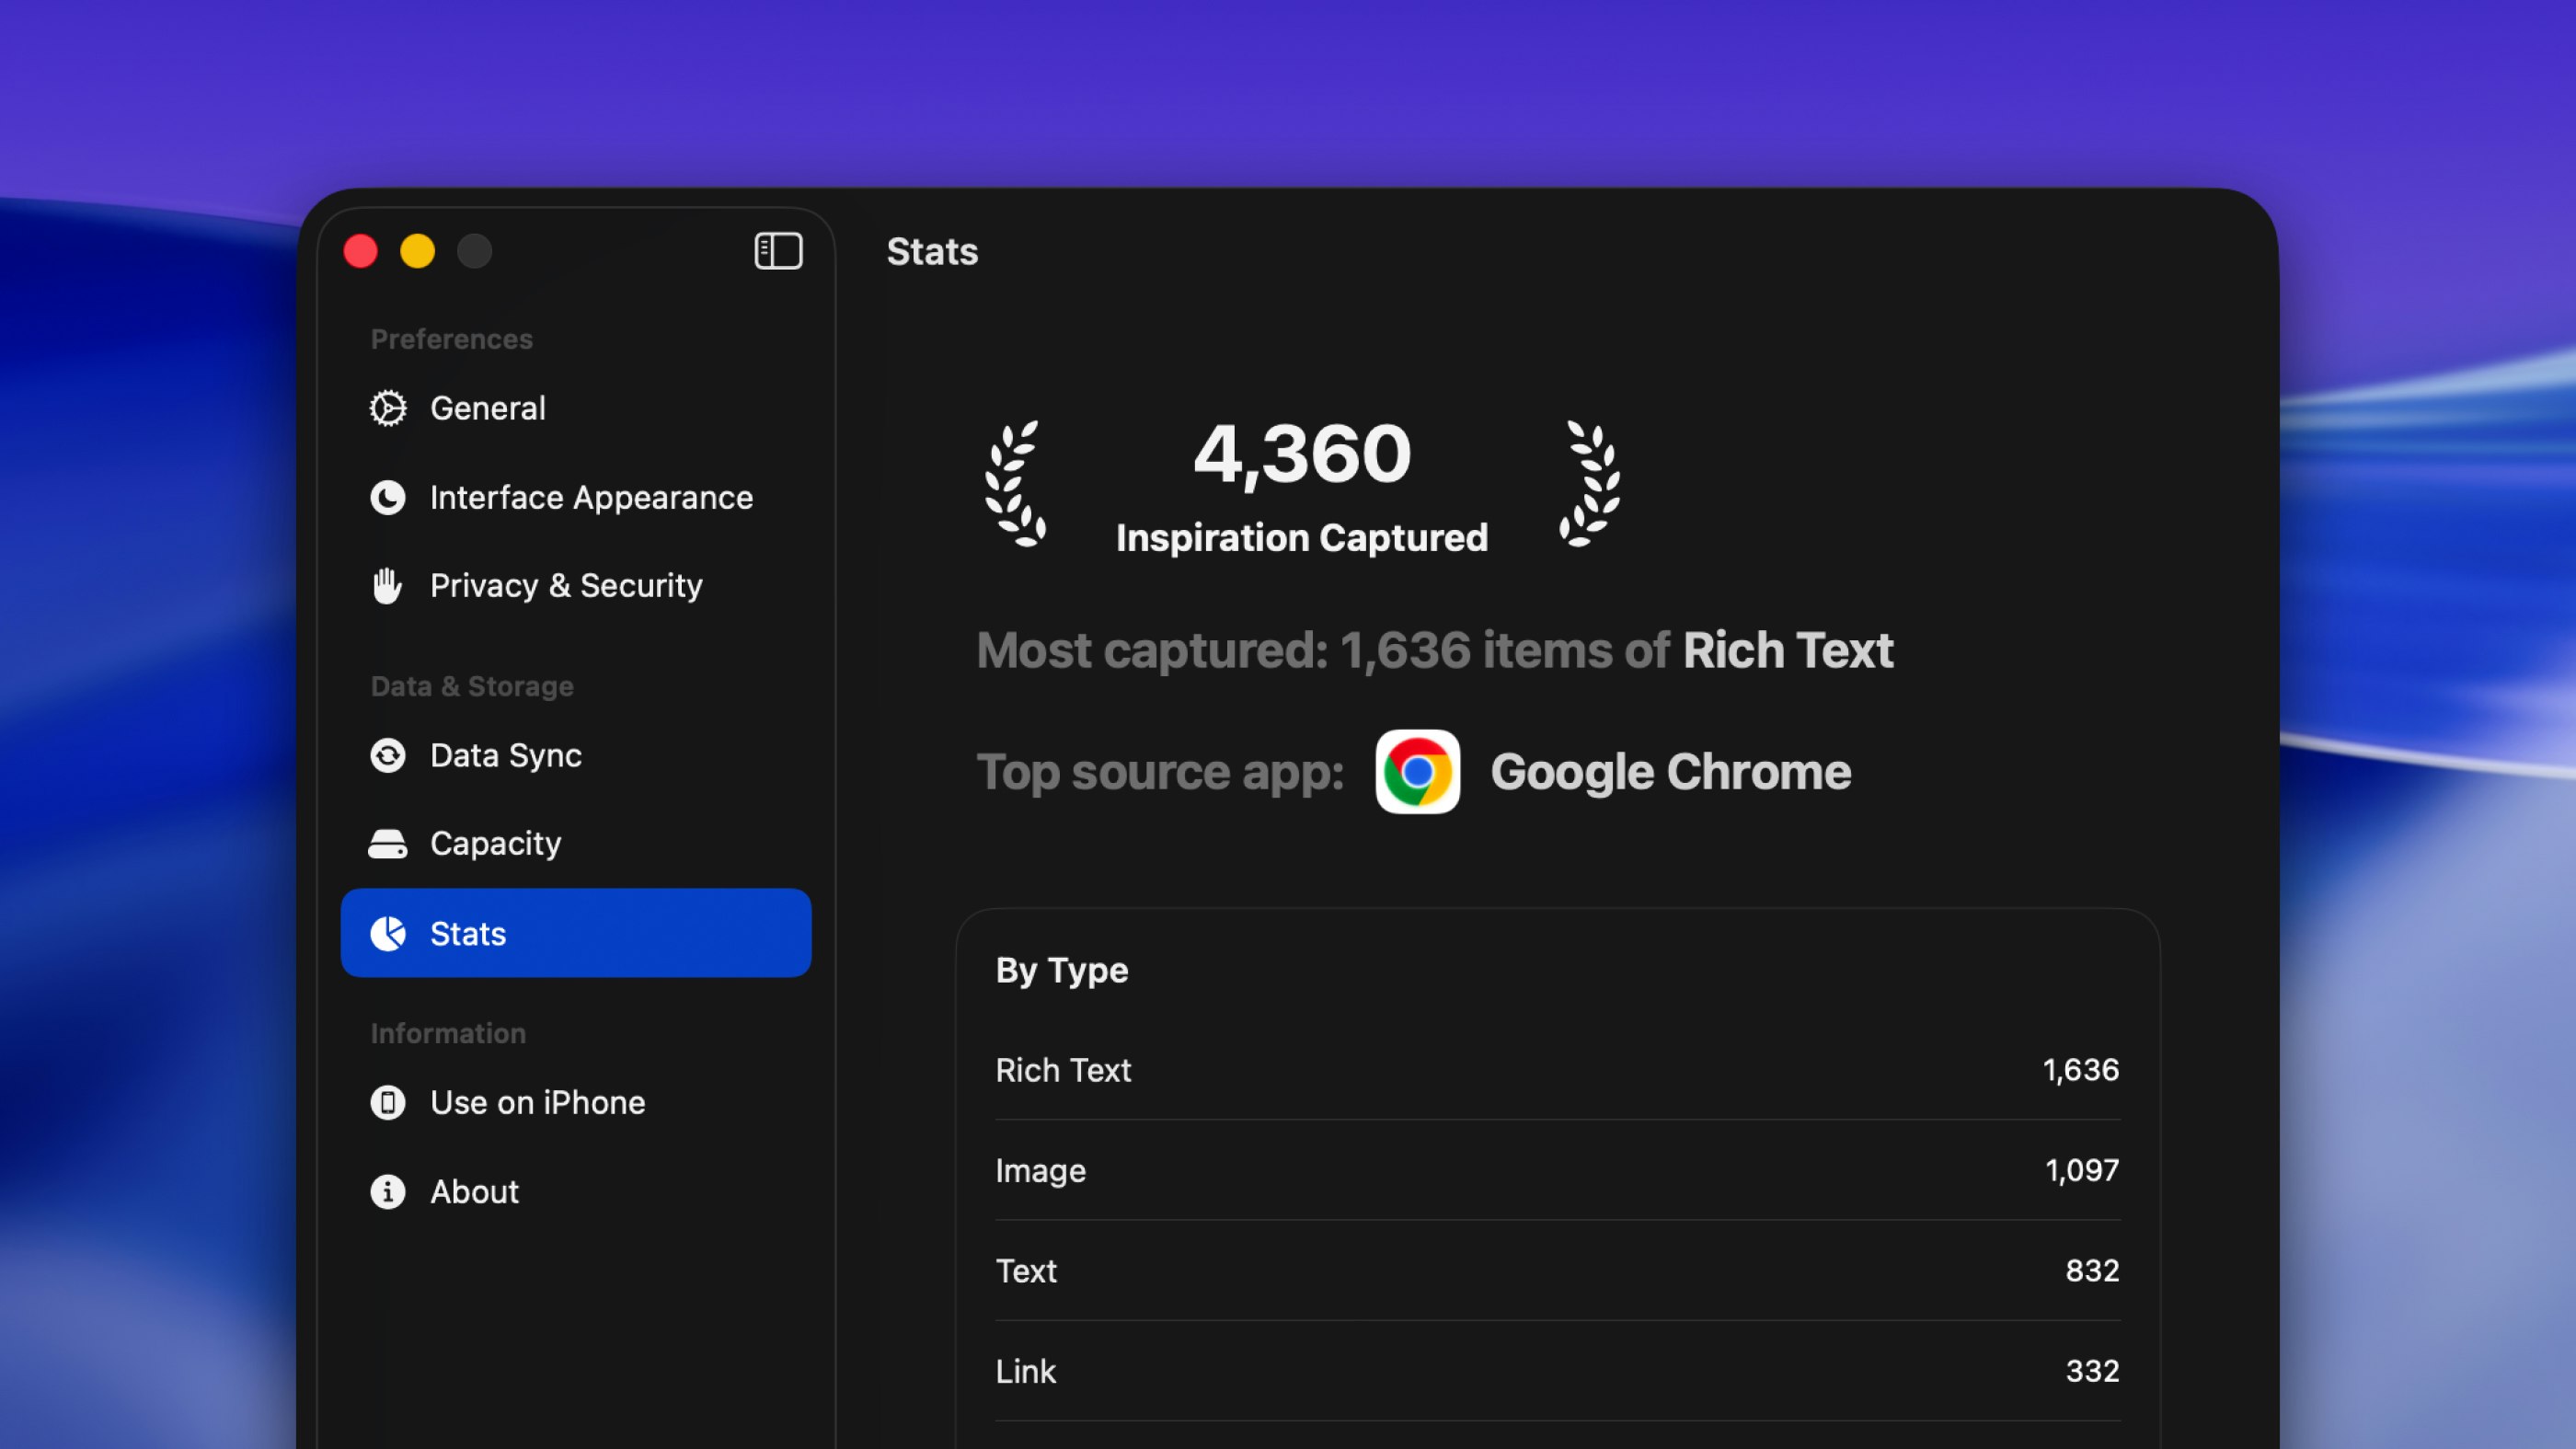Open the About page label
The height and width of the screenshot is (1449, 2576).
pos(474,1191)
